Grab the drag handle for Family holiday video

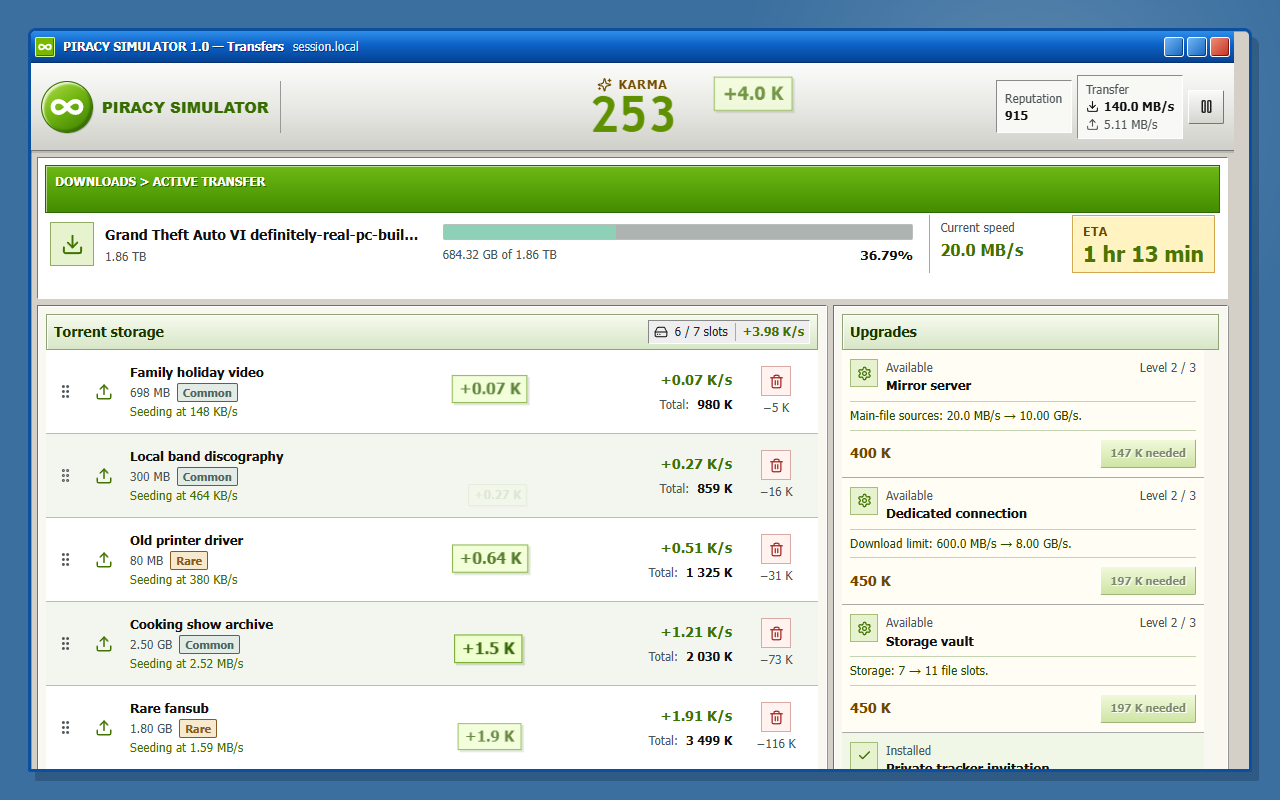pos(66,392)
